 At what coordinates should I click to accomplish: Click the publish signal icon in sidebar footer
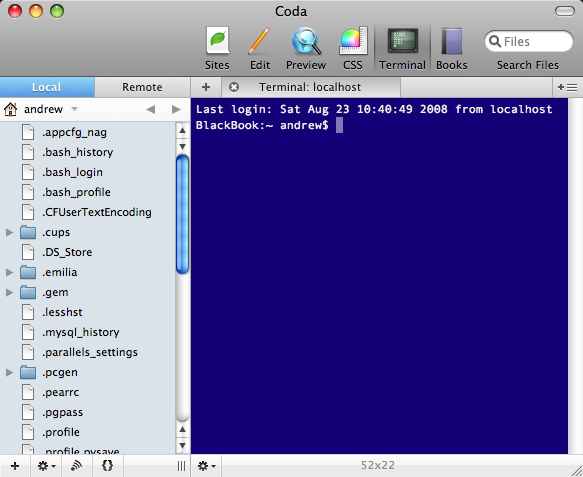coord(77,466)
